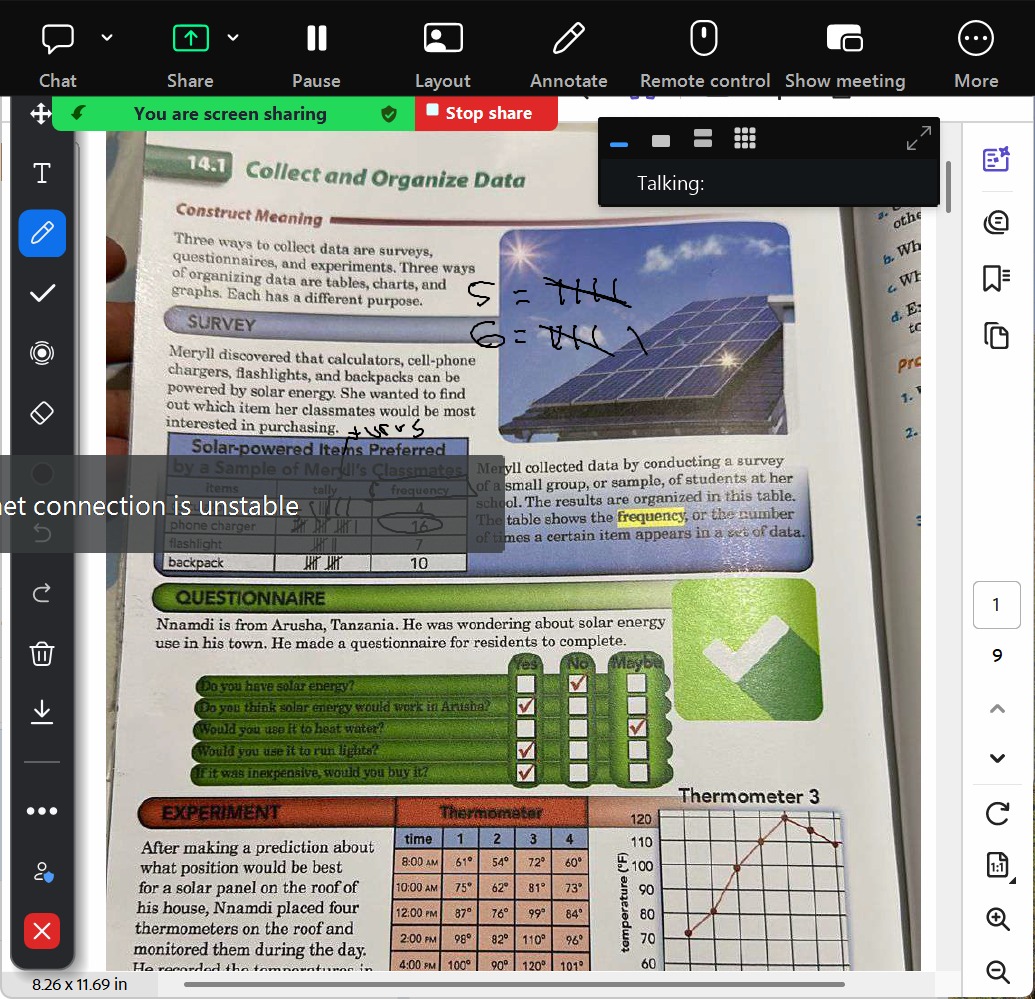The width and height of the screenshot is (1035, 999).
Task: Go to next page arrow
Action: [997, 758]
